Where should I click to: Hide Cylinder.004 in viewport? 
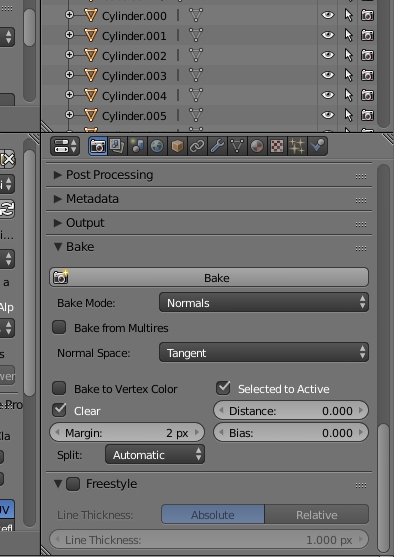(x=328, y=95)
